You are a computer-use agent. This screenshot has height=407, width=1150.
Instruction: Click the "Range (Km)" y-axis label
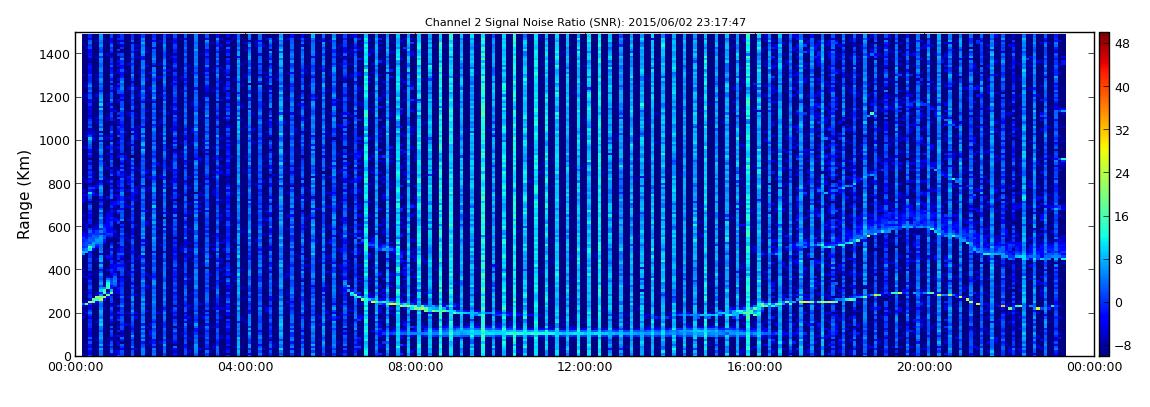[24, 194]
